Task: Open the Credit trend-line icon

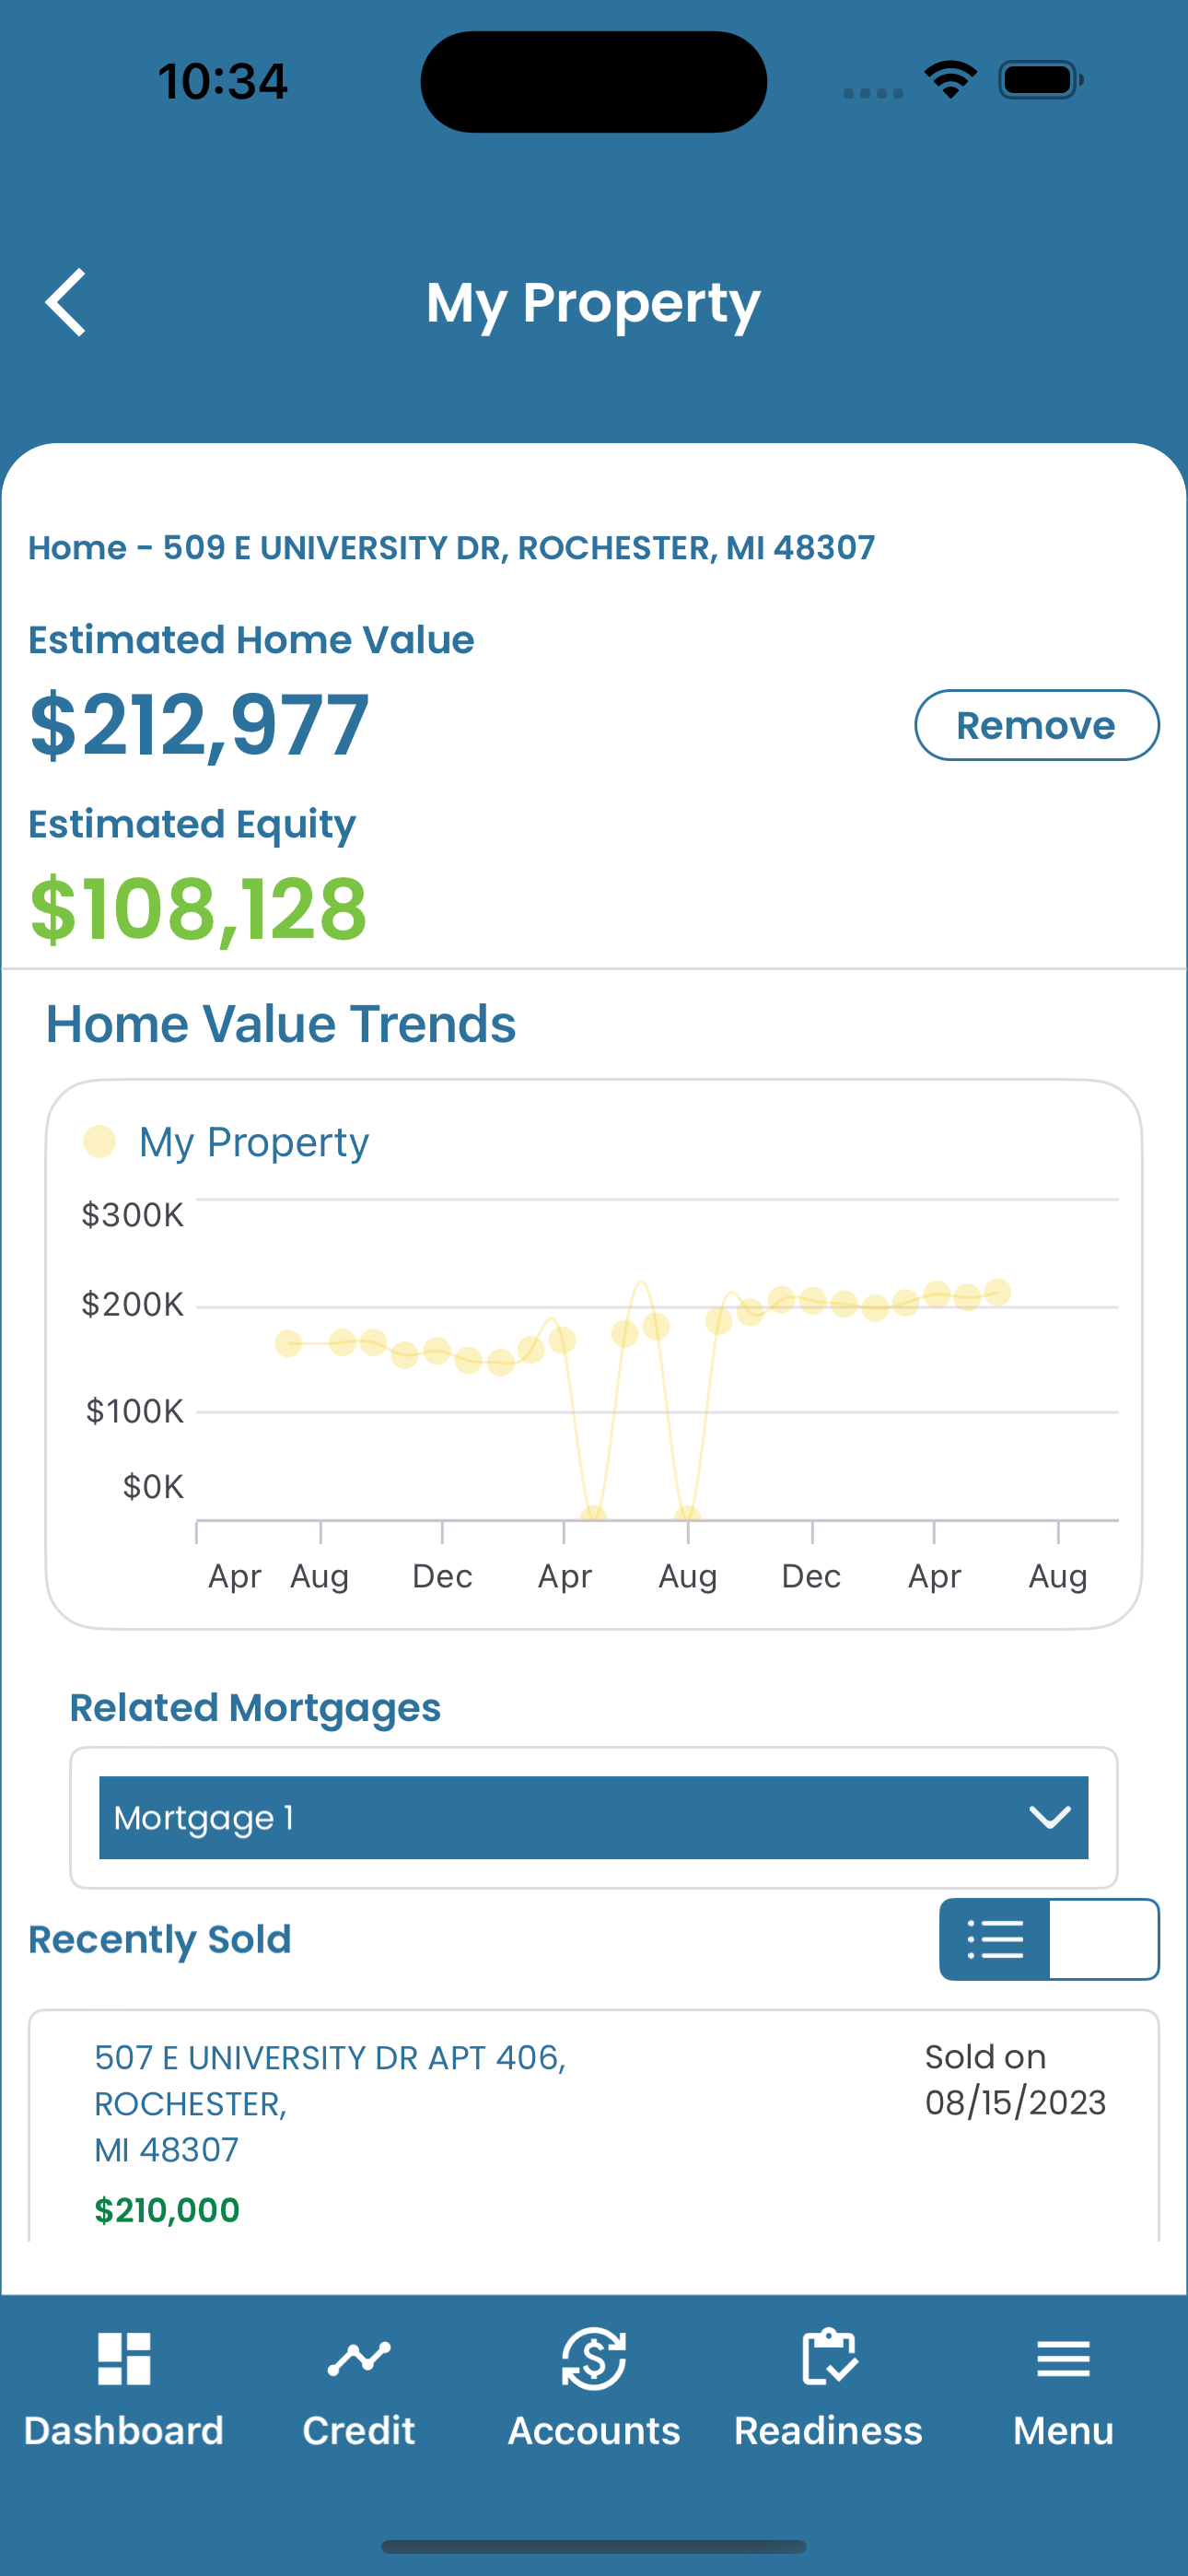Action: click(359, 2359)
